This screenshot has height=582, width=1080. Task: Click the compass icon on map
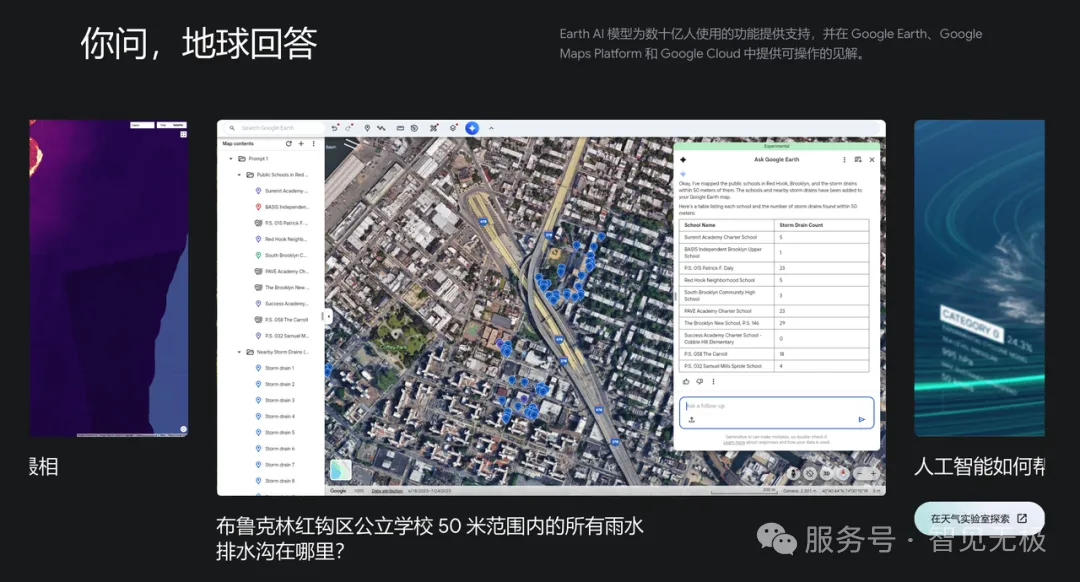(842, 473)
